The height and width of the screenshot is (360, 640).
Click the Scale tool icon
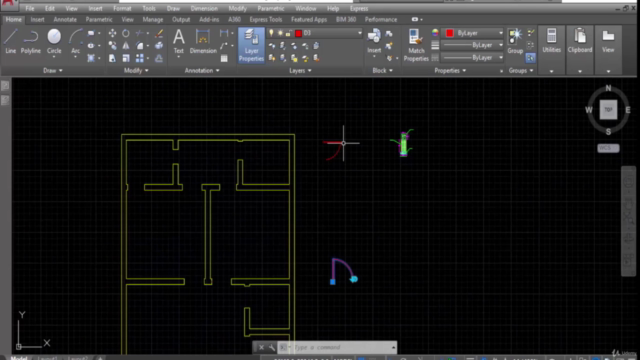[x=126, y=58]
